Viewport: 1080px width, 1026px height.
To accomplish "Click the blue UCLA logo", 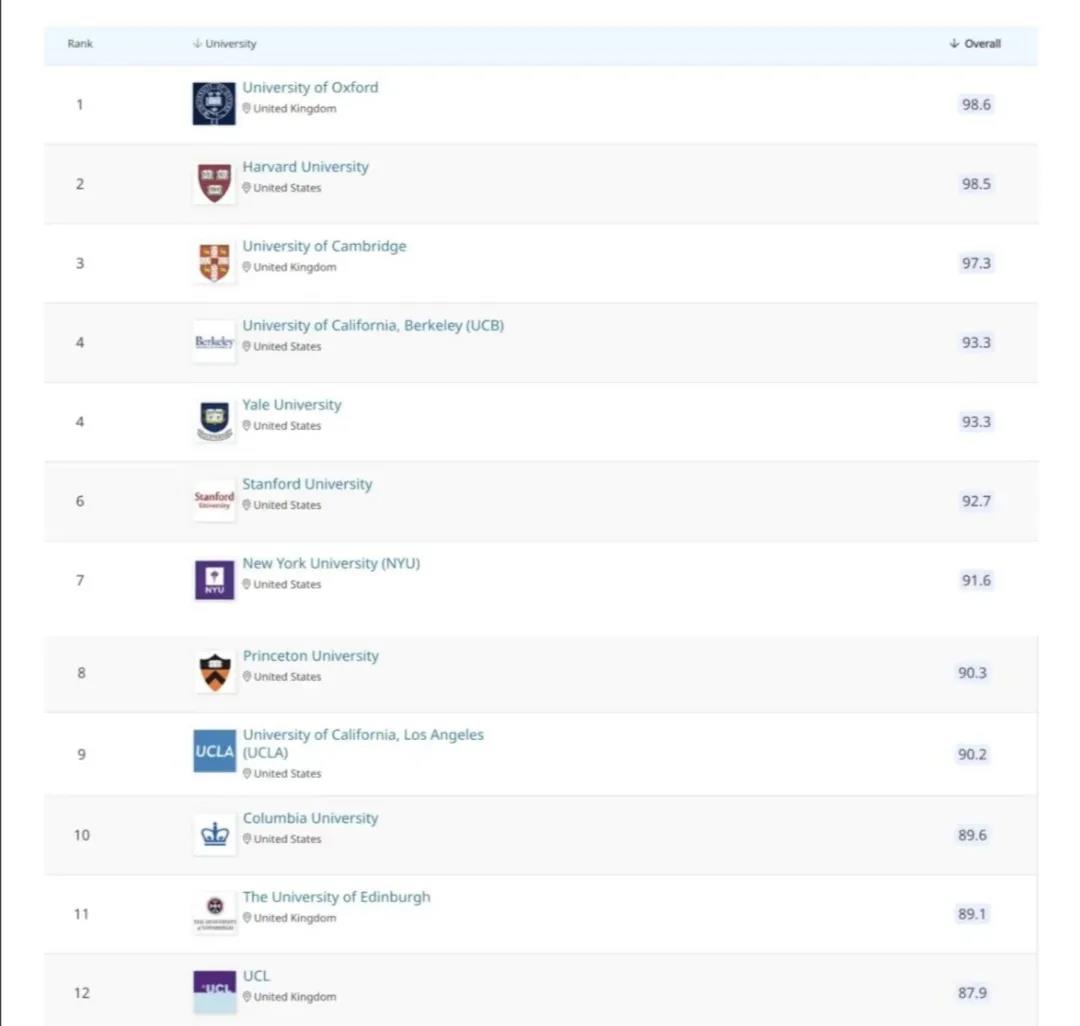I will [214, 751].
